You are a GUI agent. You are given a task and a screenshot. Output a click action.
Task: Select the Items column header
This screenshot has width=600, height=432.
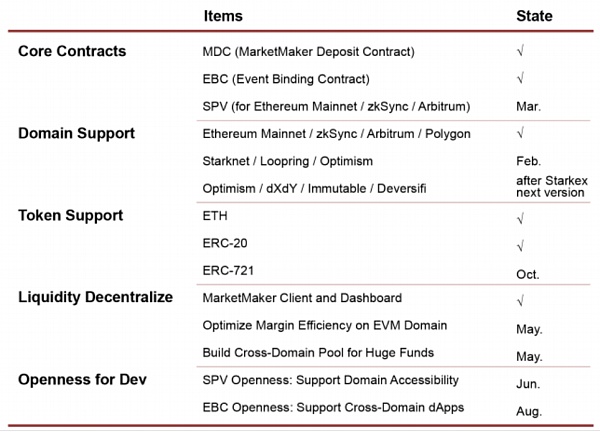click(x=223, y=16)
